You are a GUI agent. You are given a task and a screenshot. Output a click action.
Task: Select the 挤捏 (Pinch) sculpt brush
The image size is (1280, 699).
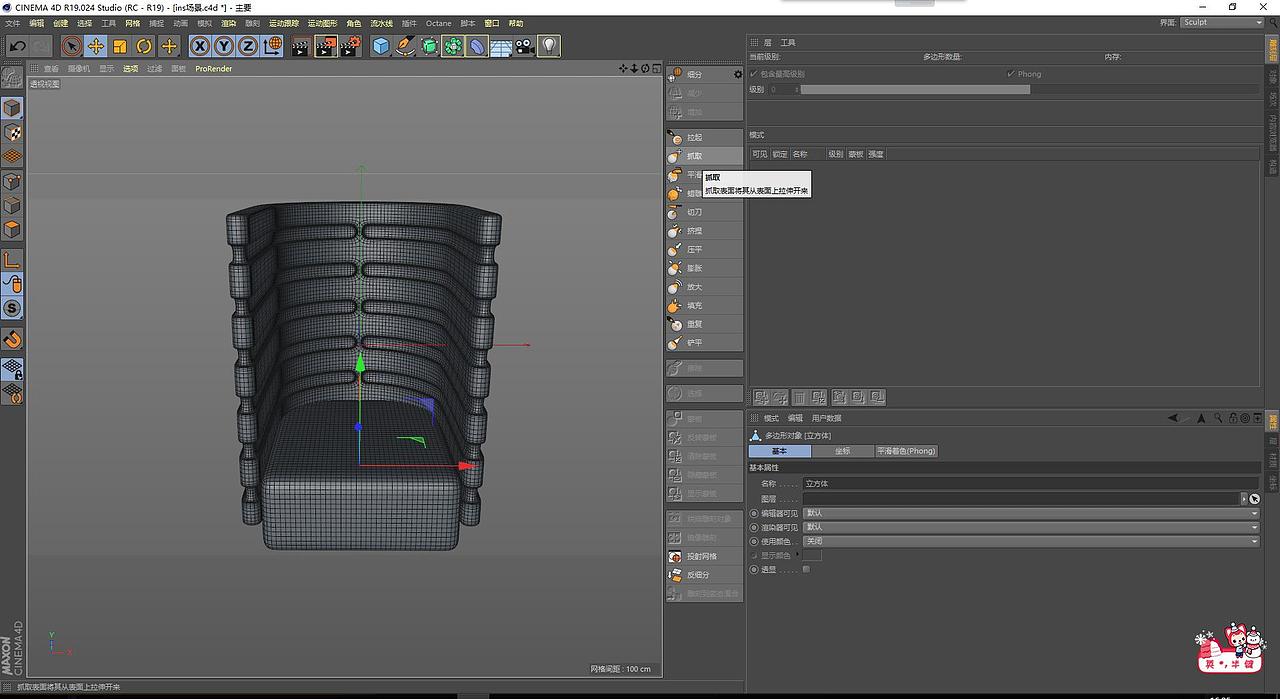[704, 231]
